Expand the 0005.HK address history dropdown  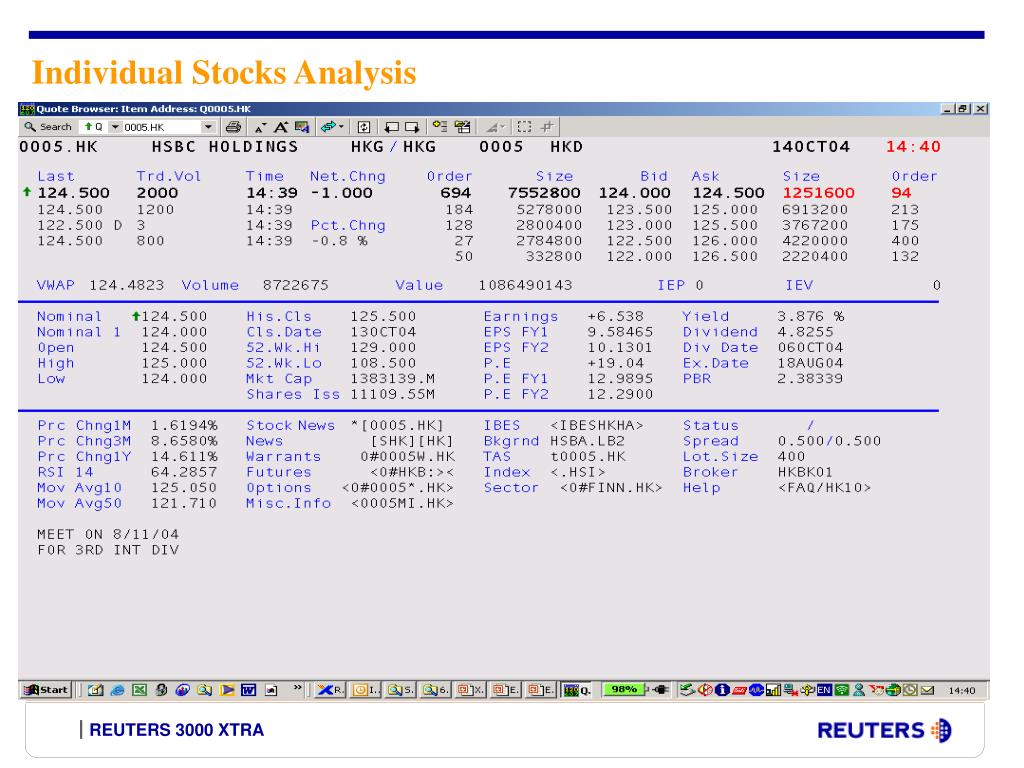[208, 127]
